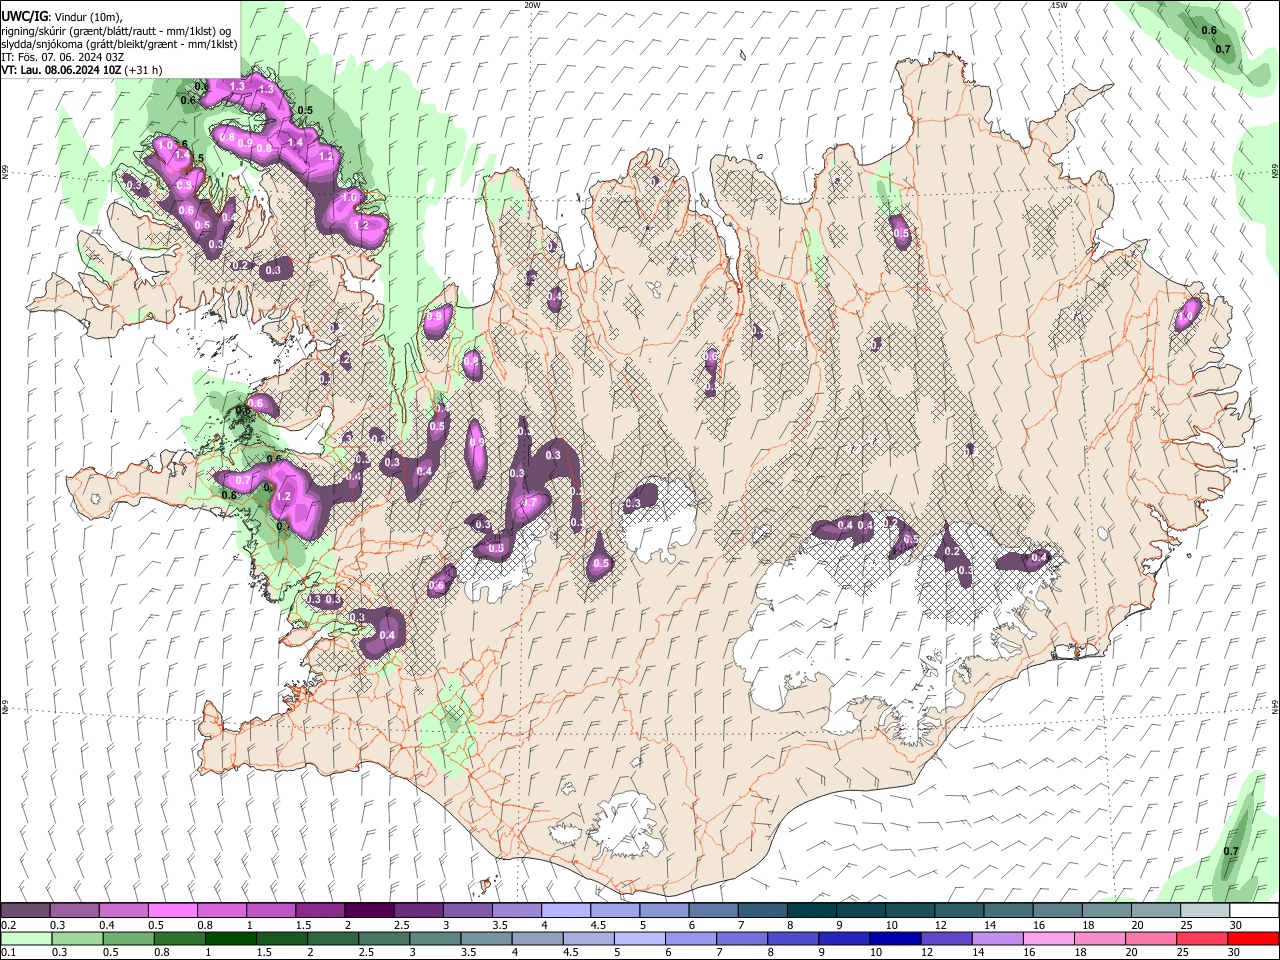Click the 'IT: Fös. 07. 06. 2024 03Z' line
Image resolution: width=1280 pixels, height=960 pixels.
point(62,57)
